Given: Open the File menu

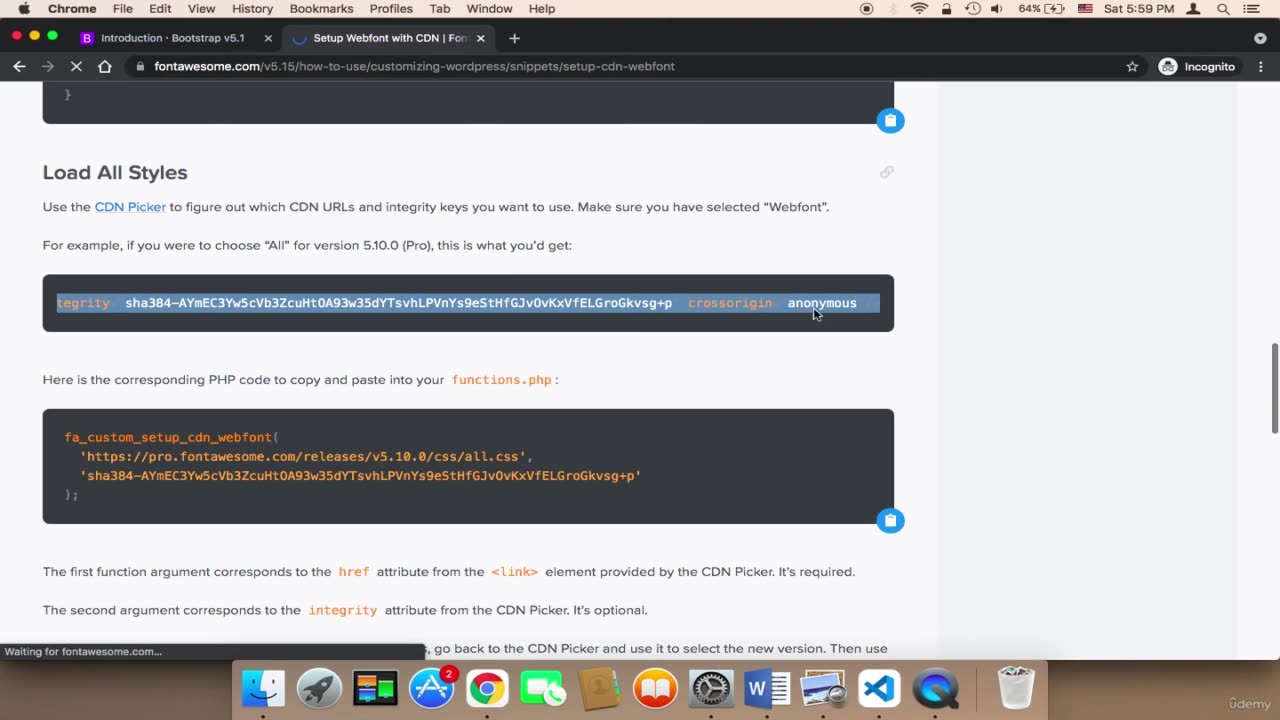Looking at the screenshot, I should [123, 9].
